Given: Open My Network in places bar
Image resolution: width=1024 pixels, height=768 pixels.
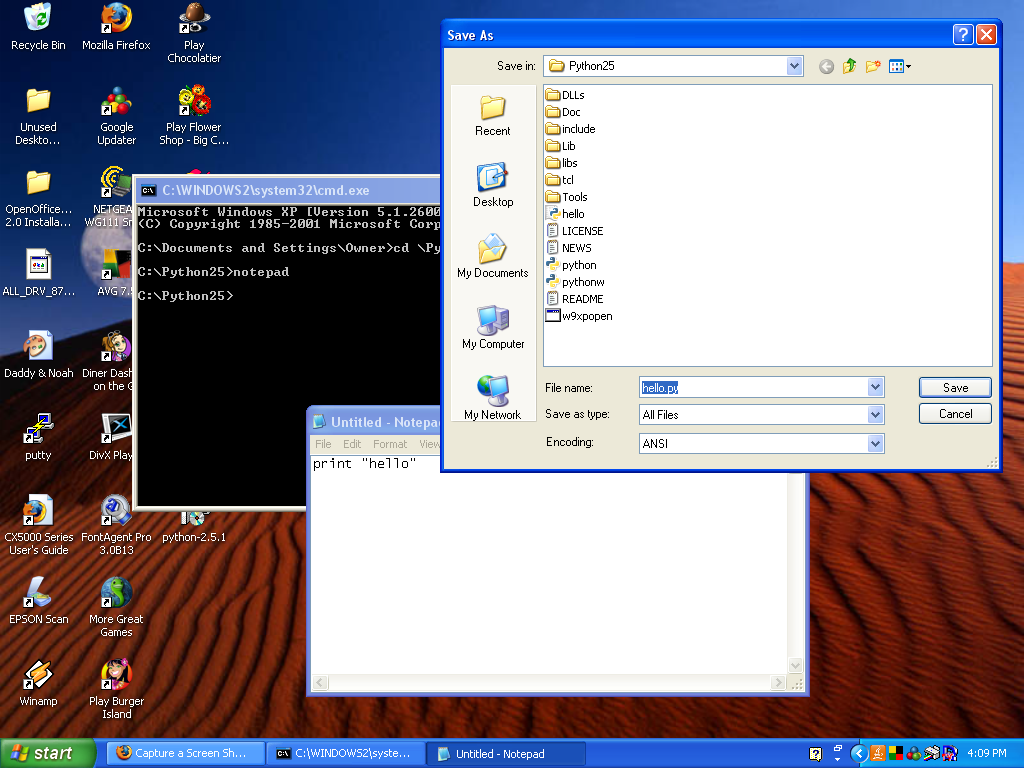Looking at the screenshot, I should 492,398.
